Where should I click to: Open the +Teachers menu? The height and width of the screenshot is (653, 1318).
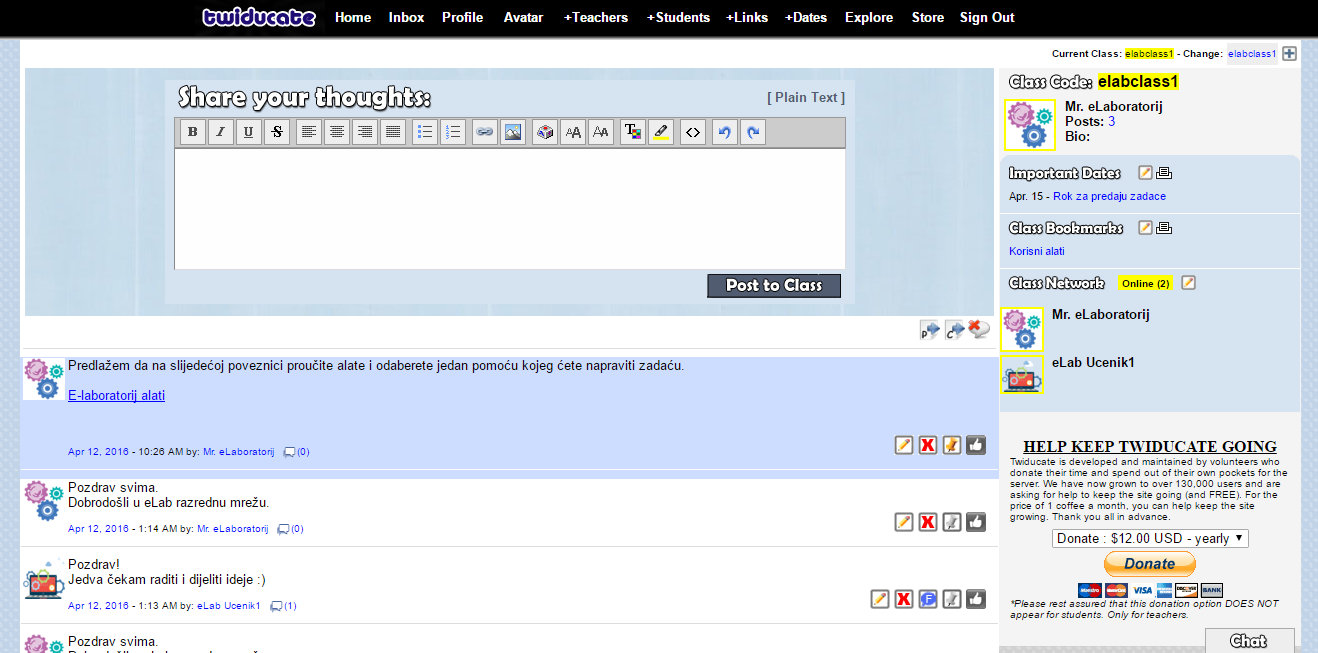[596, 17]
